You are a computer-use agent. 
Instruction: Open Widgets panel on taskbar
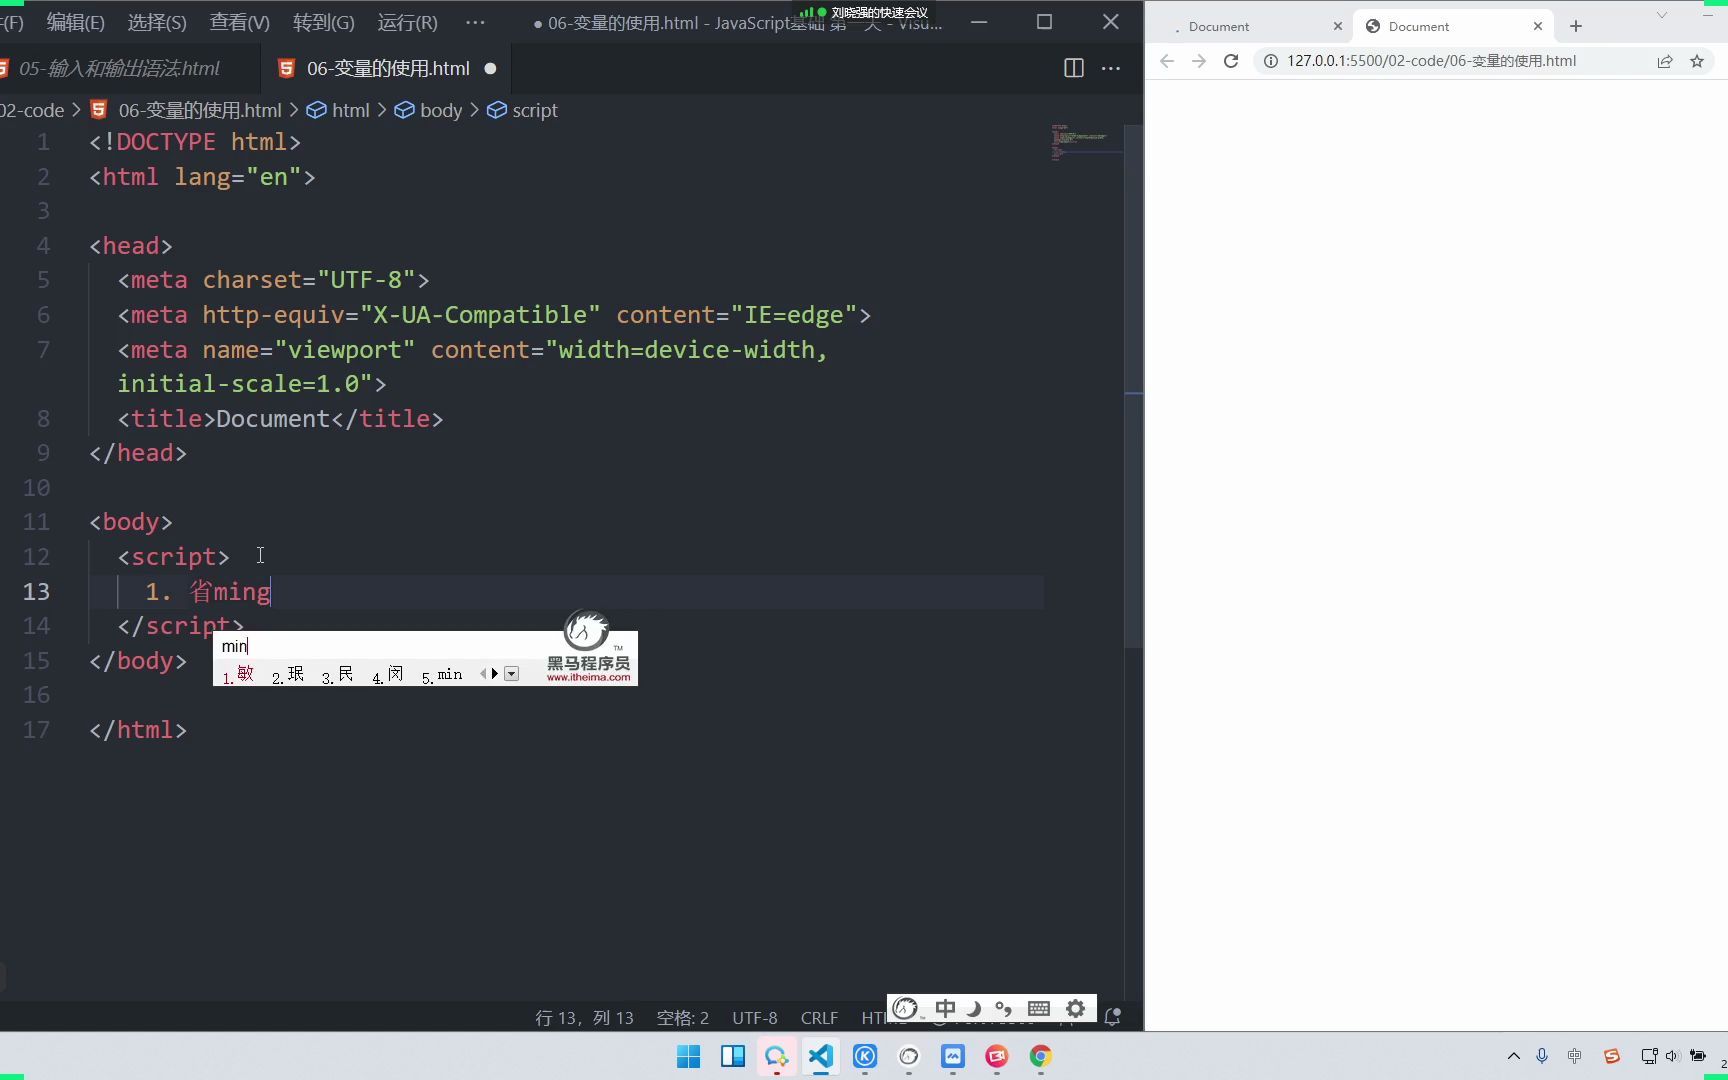click(x=733, y=1056)
